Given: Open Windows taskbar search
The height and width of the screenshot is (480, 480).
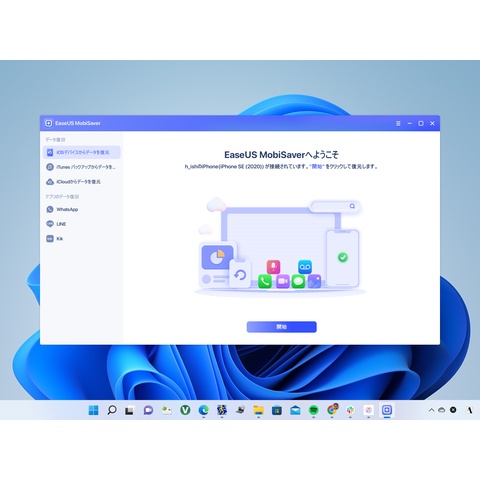Looking at the screenshot, I should coord(112,410).
